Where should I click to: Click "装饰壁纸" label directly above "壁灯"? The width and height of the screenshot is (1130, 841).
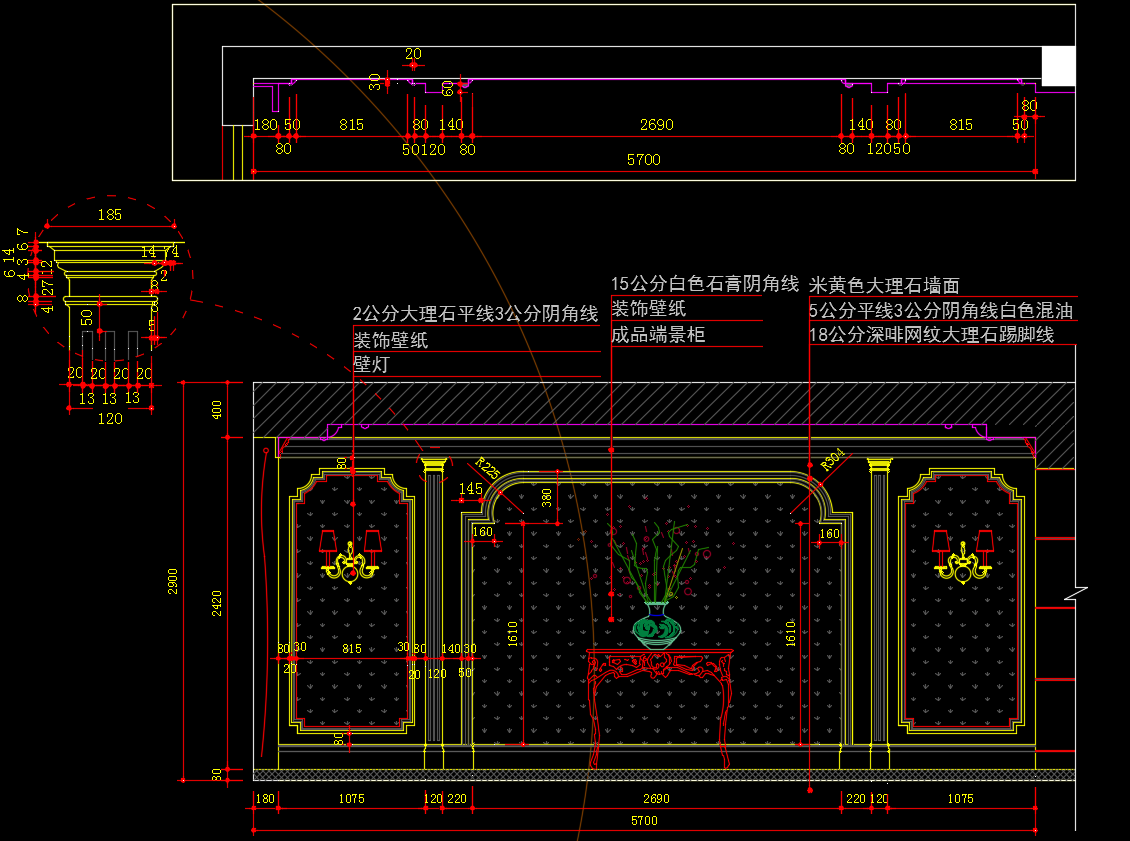pos(391,340)
